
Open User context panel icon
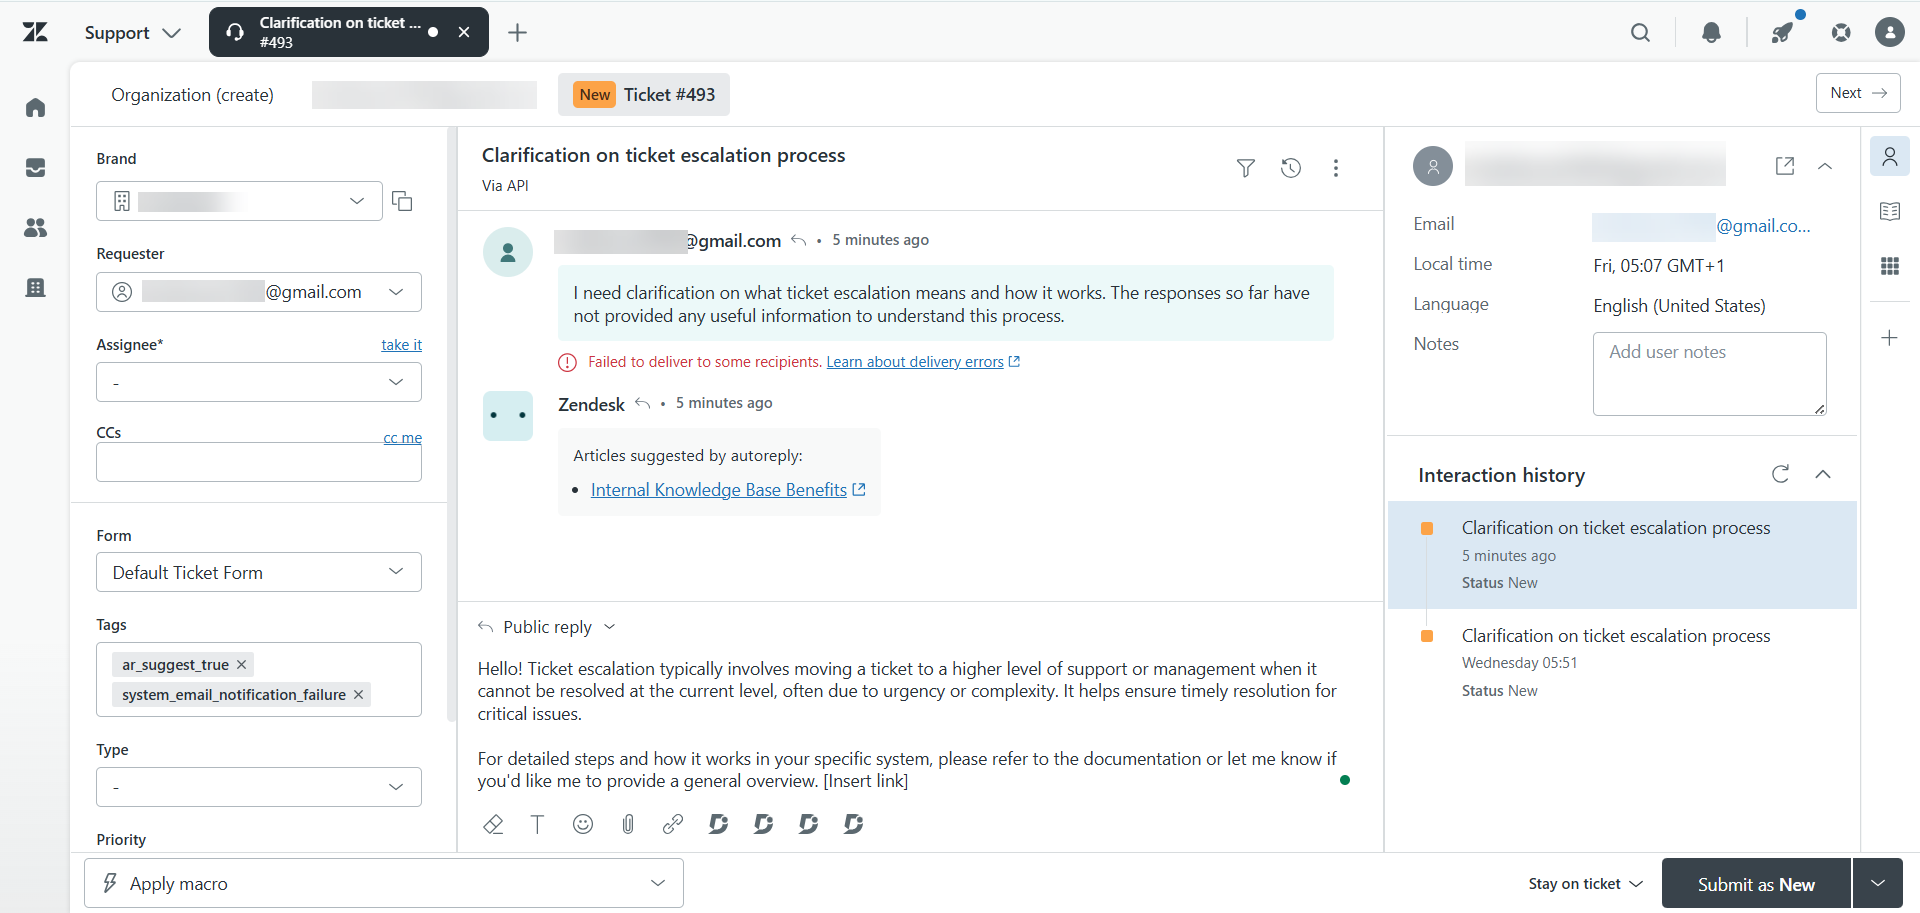(x=1890, y=157)
